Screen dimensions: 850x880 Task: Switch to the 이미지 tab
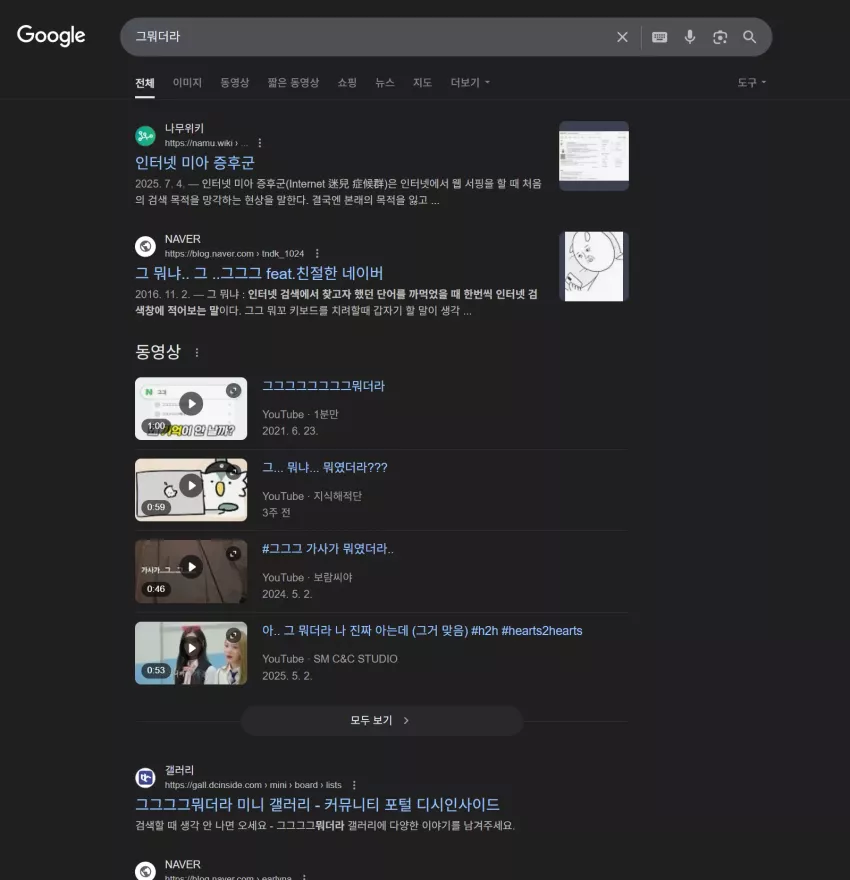click(x=187, y=82)
